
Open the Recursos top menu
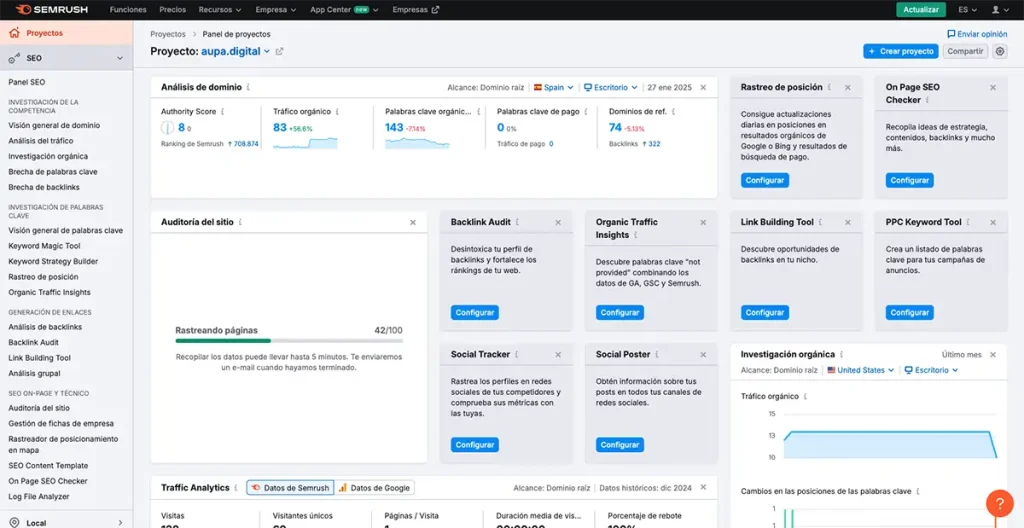[x=220, y=10]
